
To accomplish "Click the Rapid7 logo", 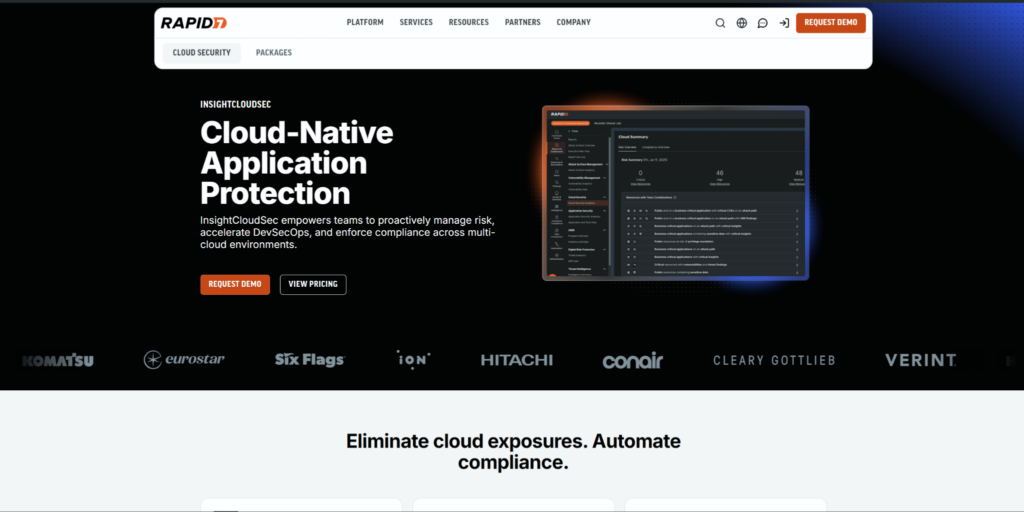I will pyautogui.click(x=193, y=23).
